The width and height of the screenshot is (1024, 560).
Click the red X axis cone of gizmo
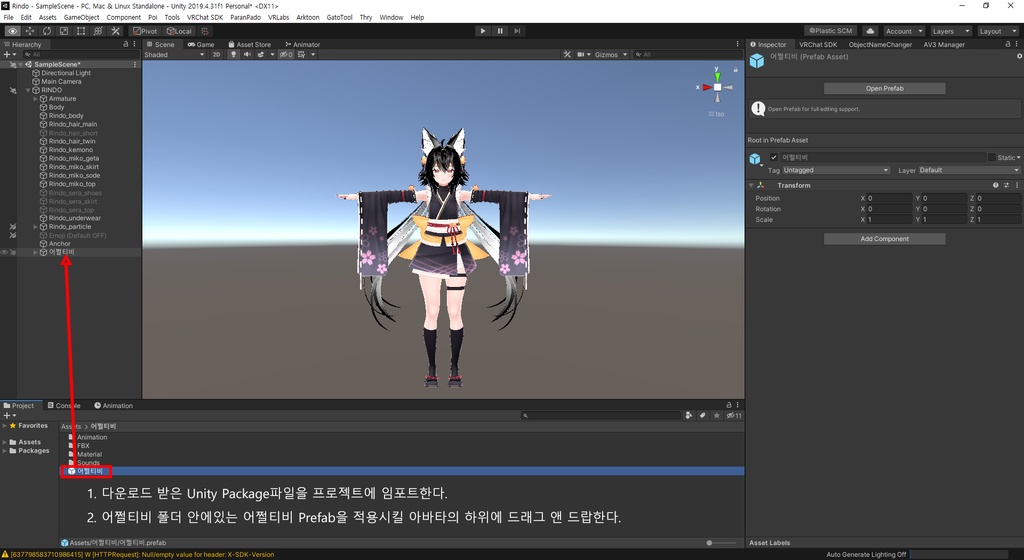707,87
